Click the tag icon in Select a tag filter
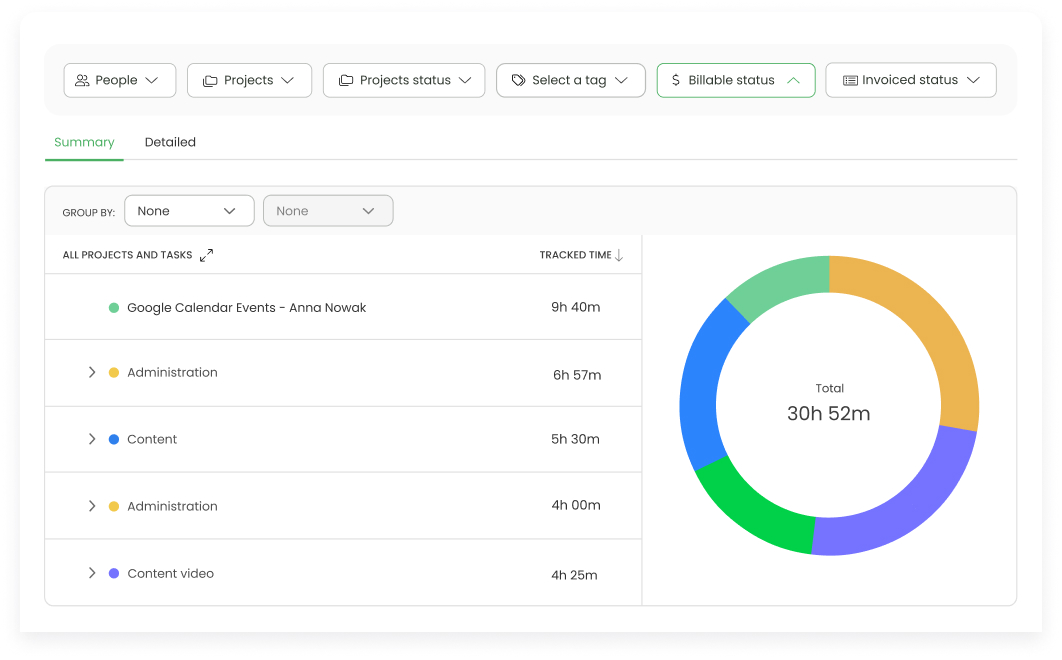The height and width of the screenshot is (660, 1062). [519, 80]
